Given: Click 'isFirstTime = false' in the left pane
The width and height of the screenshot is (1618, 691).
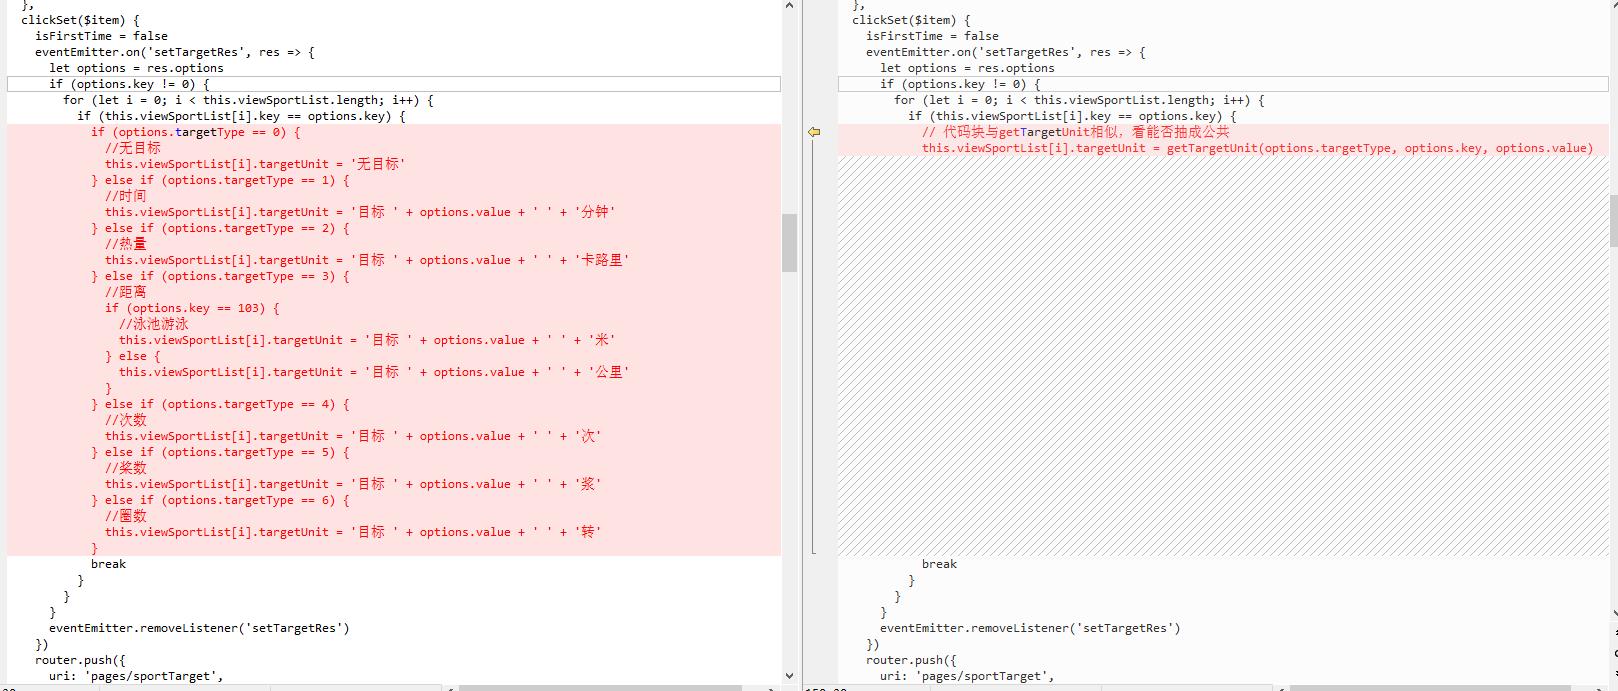Looking at the screenshot, I should (101, 36).
